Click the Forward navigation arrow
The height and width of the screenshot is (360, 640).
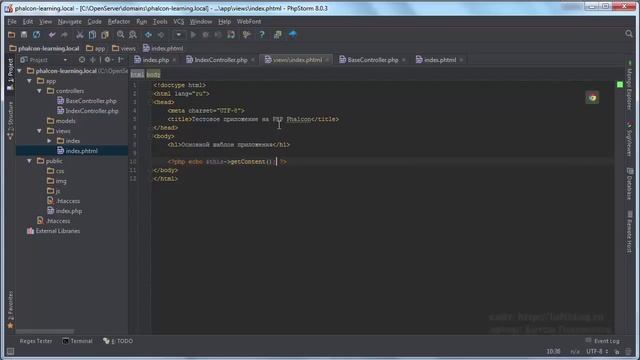point(161,35)
